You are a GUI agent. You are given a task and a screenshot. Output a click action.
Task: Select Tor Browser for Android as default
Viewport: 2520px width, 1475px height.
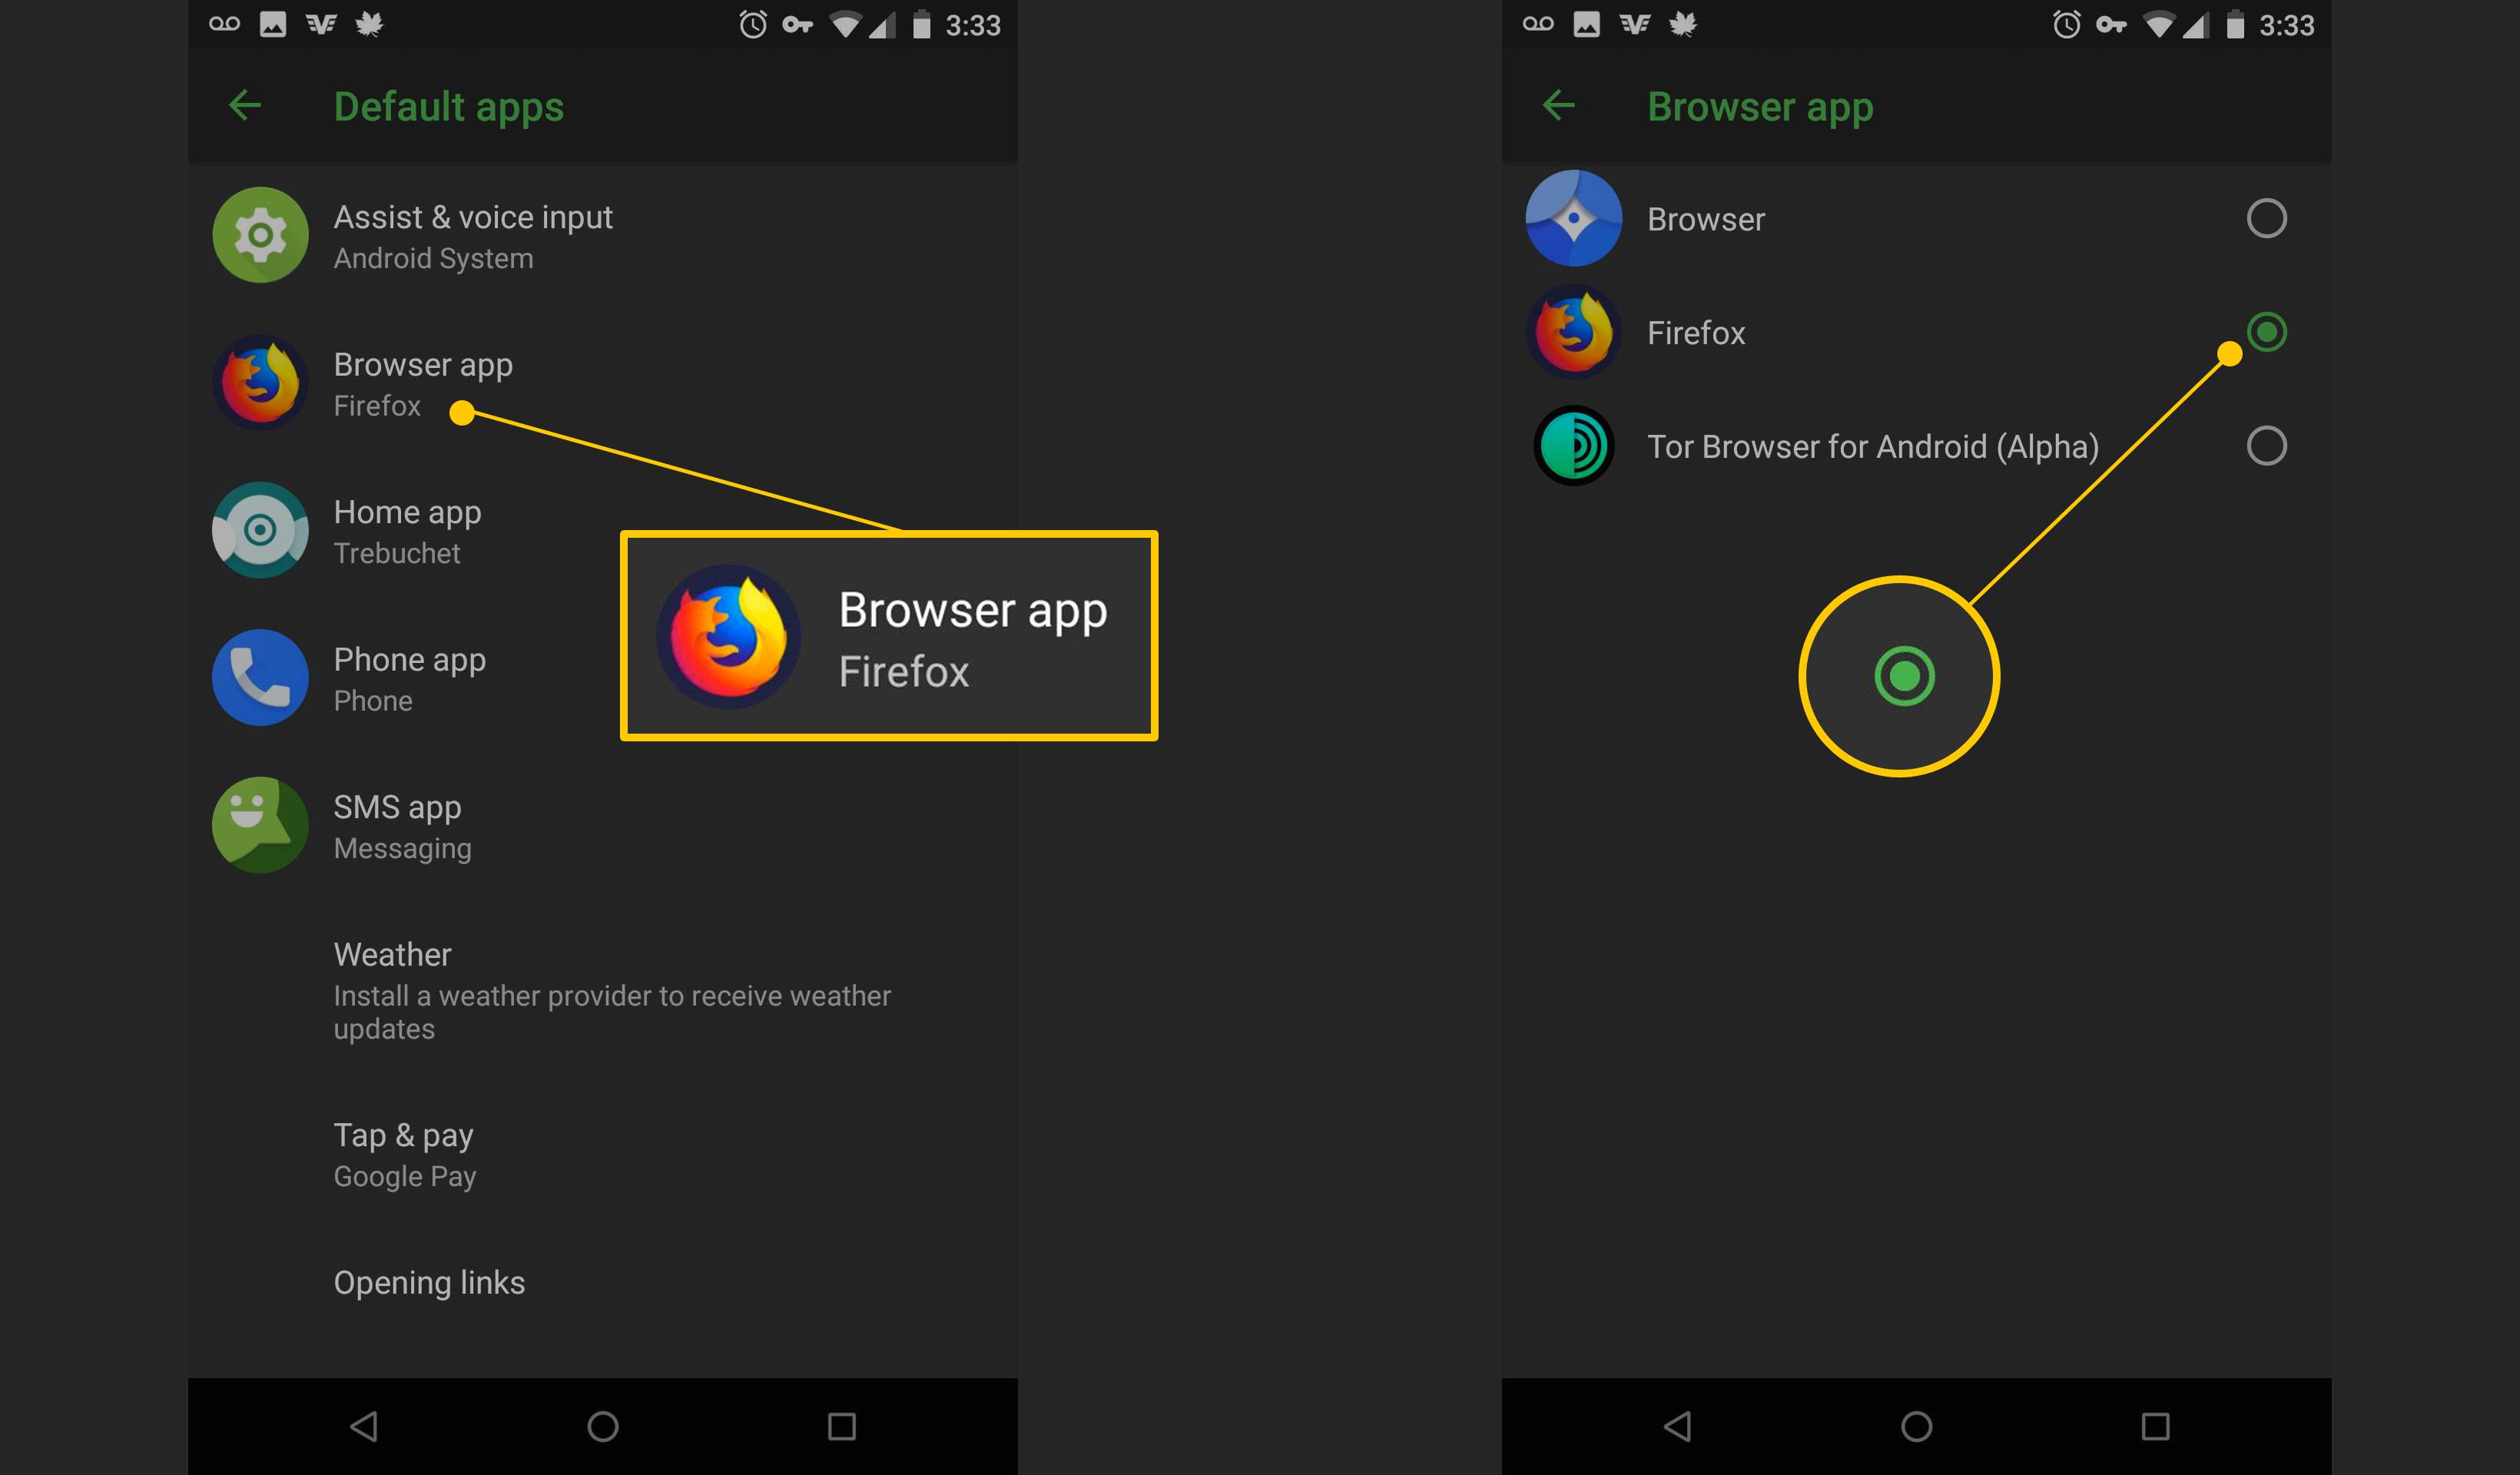(x=2266, y=444)
